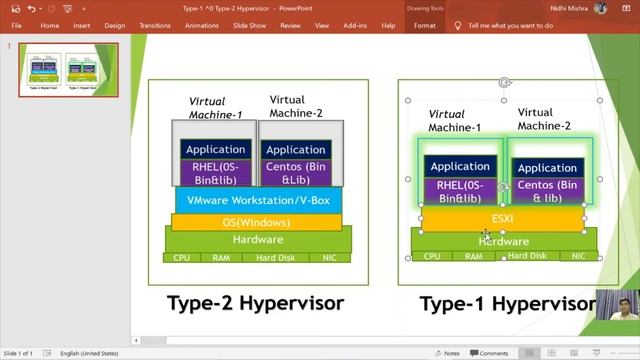Select the CPU cell in the Type-2 diagram

tap(182, 258)
